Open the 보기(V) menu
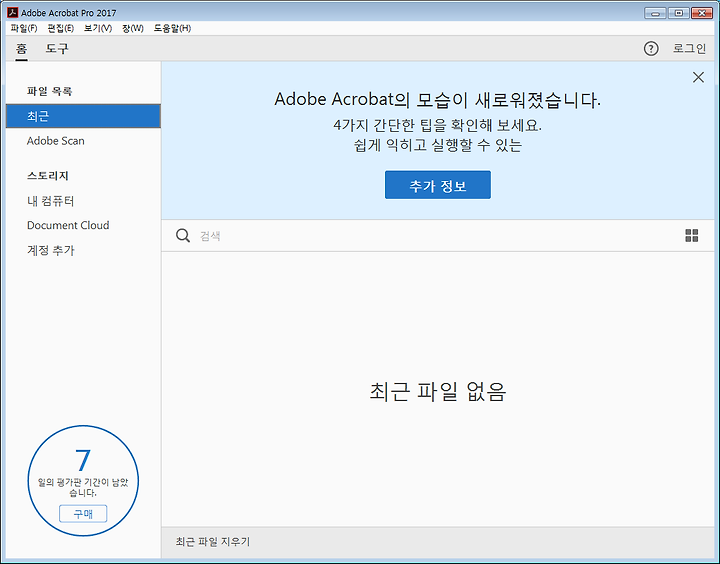This screenshot has width=720, height=564. [x=98, y=28]
